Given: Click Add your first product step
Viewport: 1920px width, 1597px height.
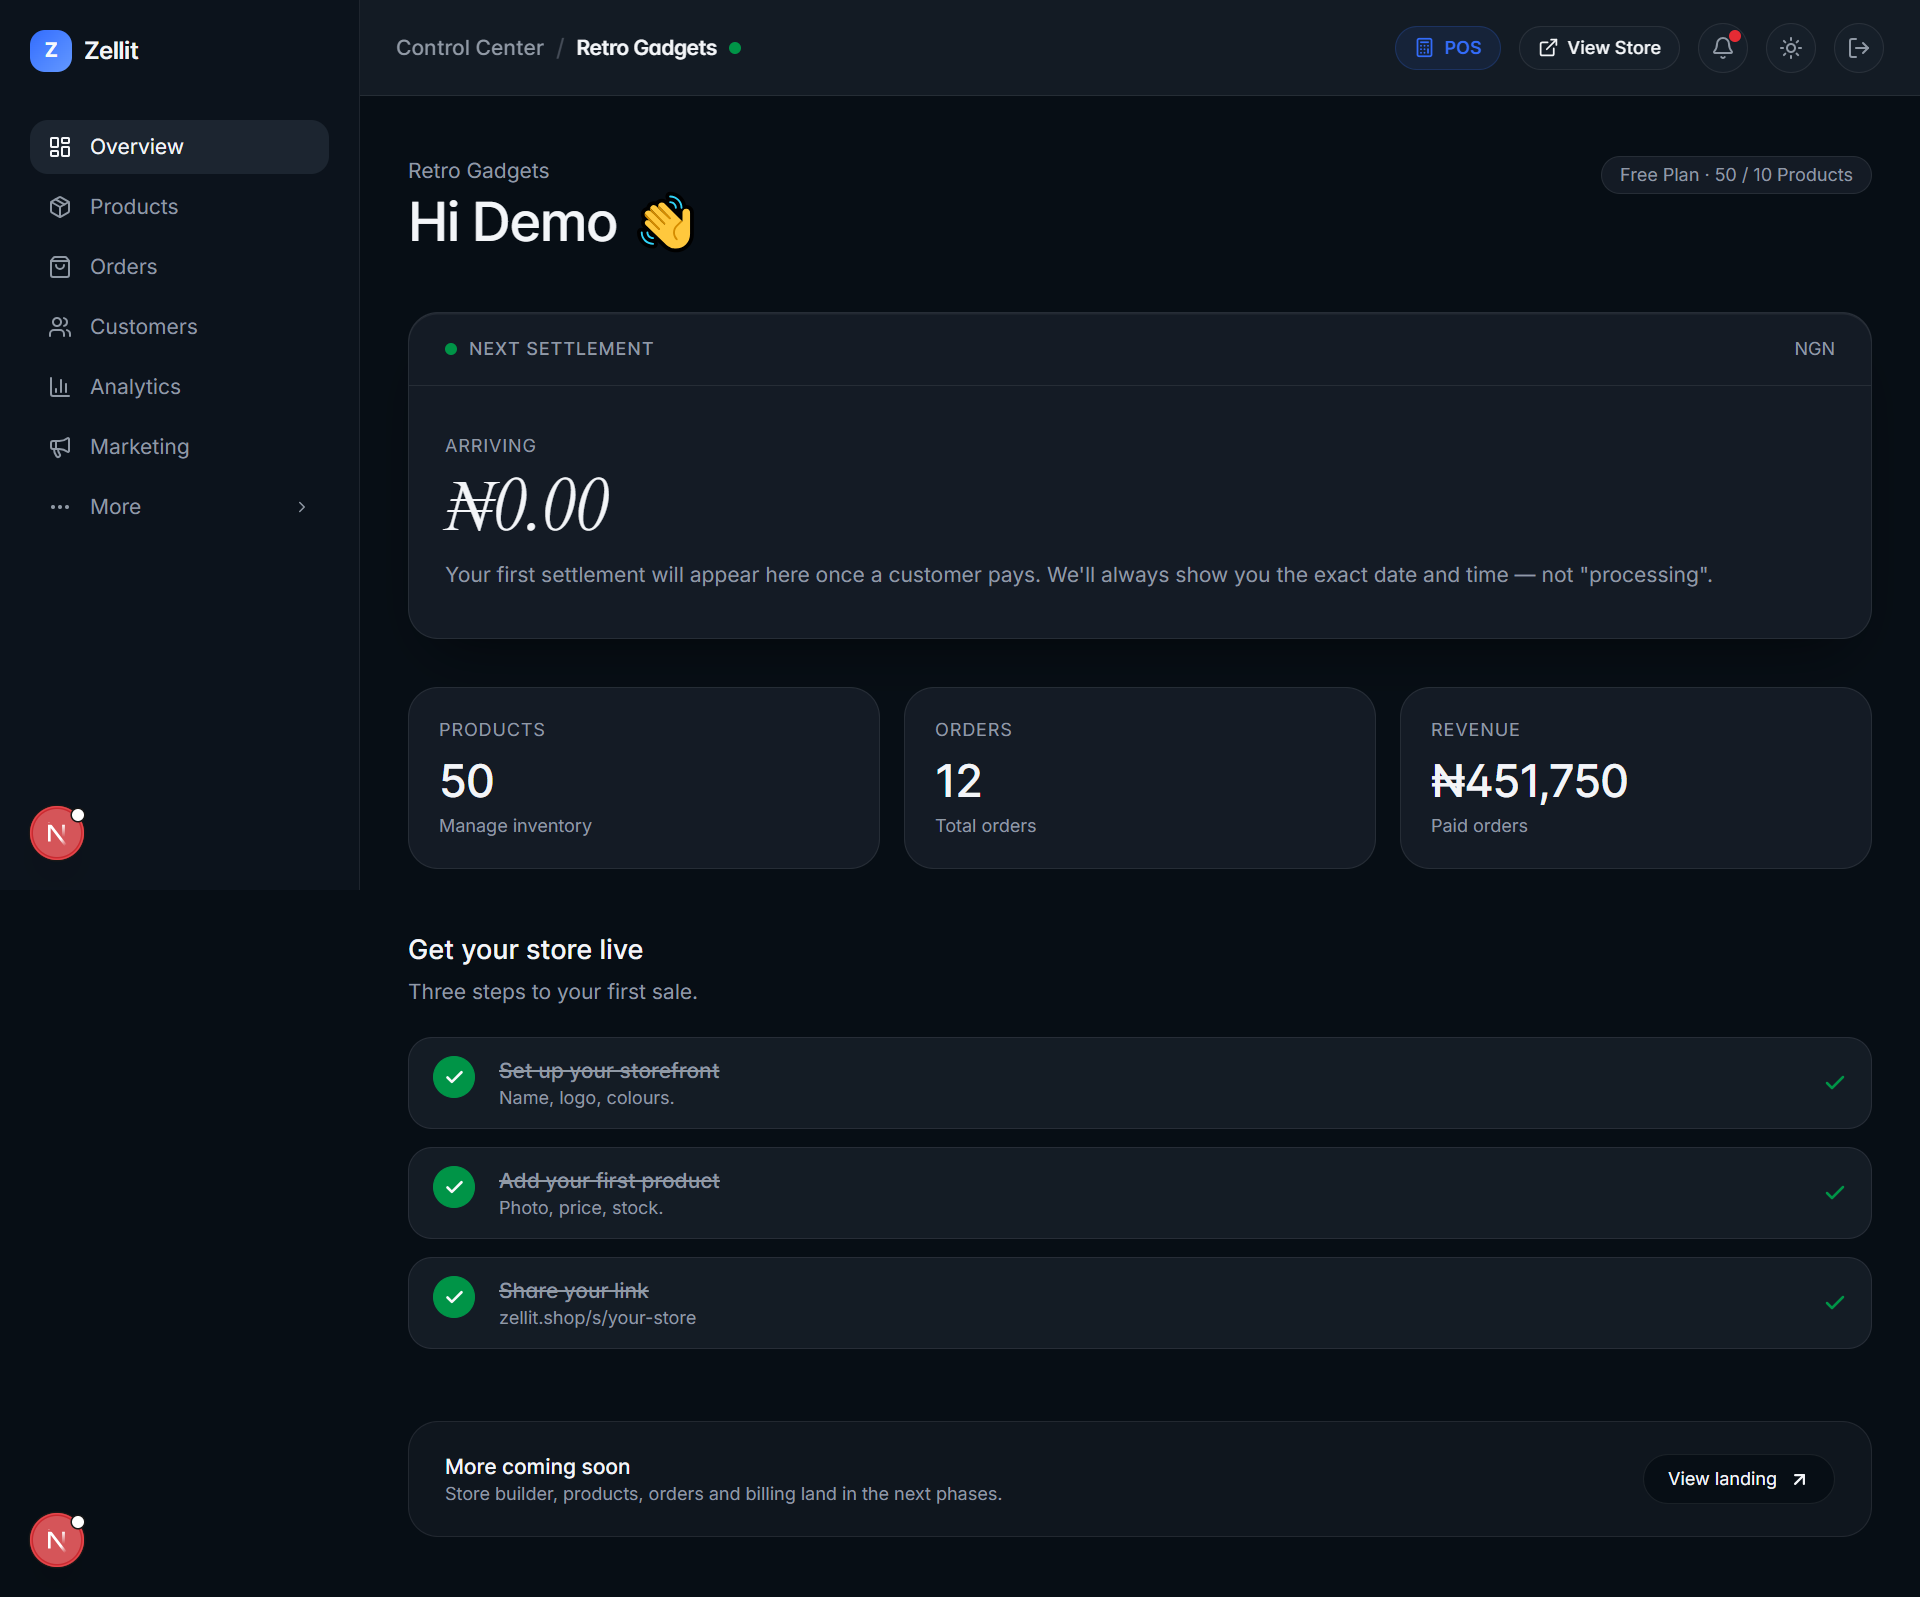Looking at the screenshot, I should pyautogui.click(x=1139, y=1193).
